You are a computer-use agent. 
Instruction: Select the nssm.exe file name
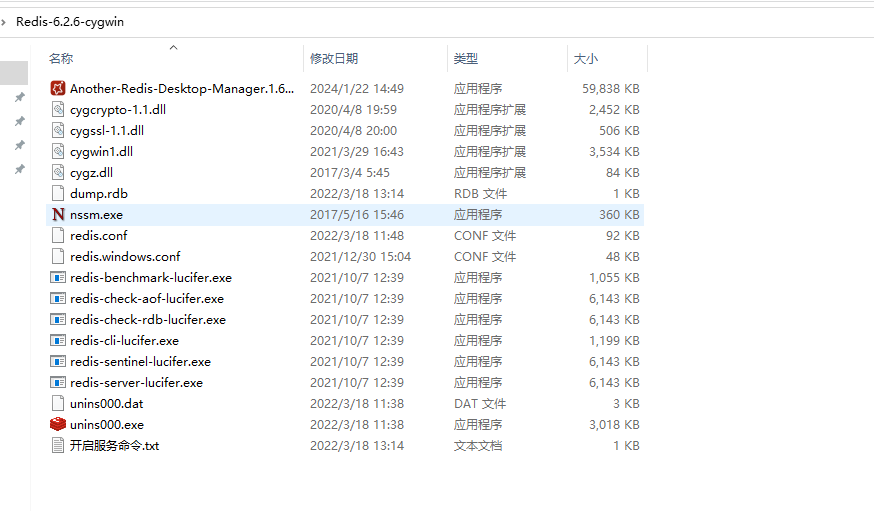(96, 215)
